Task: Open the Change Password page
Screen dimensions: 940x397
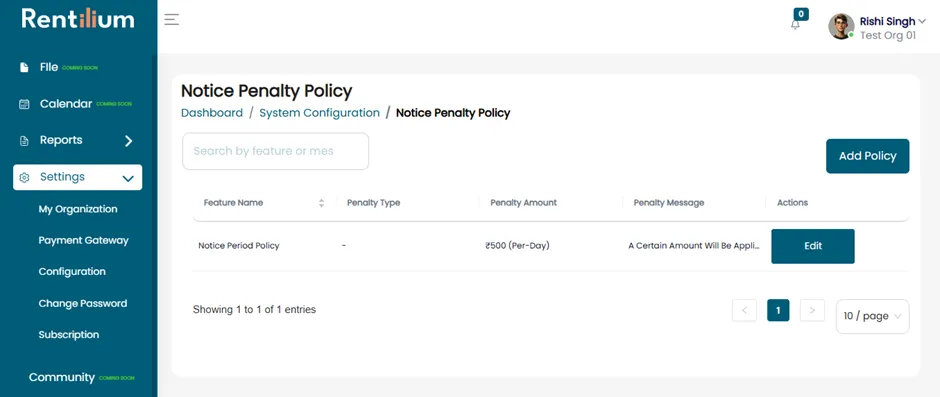Action: pyautogui.click(x=83, y=303)
